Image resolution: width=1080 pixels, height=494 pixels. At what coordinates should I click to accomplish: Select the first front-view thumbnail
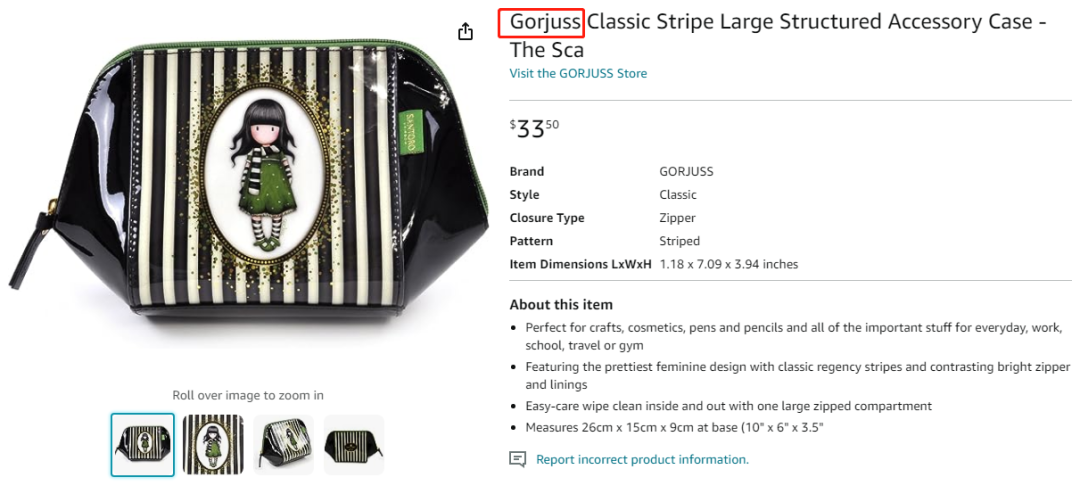[x=142, y=445]
